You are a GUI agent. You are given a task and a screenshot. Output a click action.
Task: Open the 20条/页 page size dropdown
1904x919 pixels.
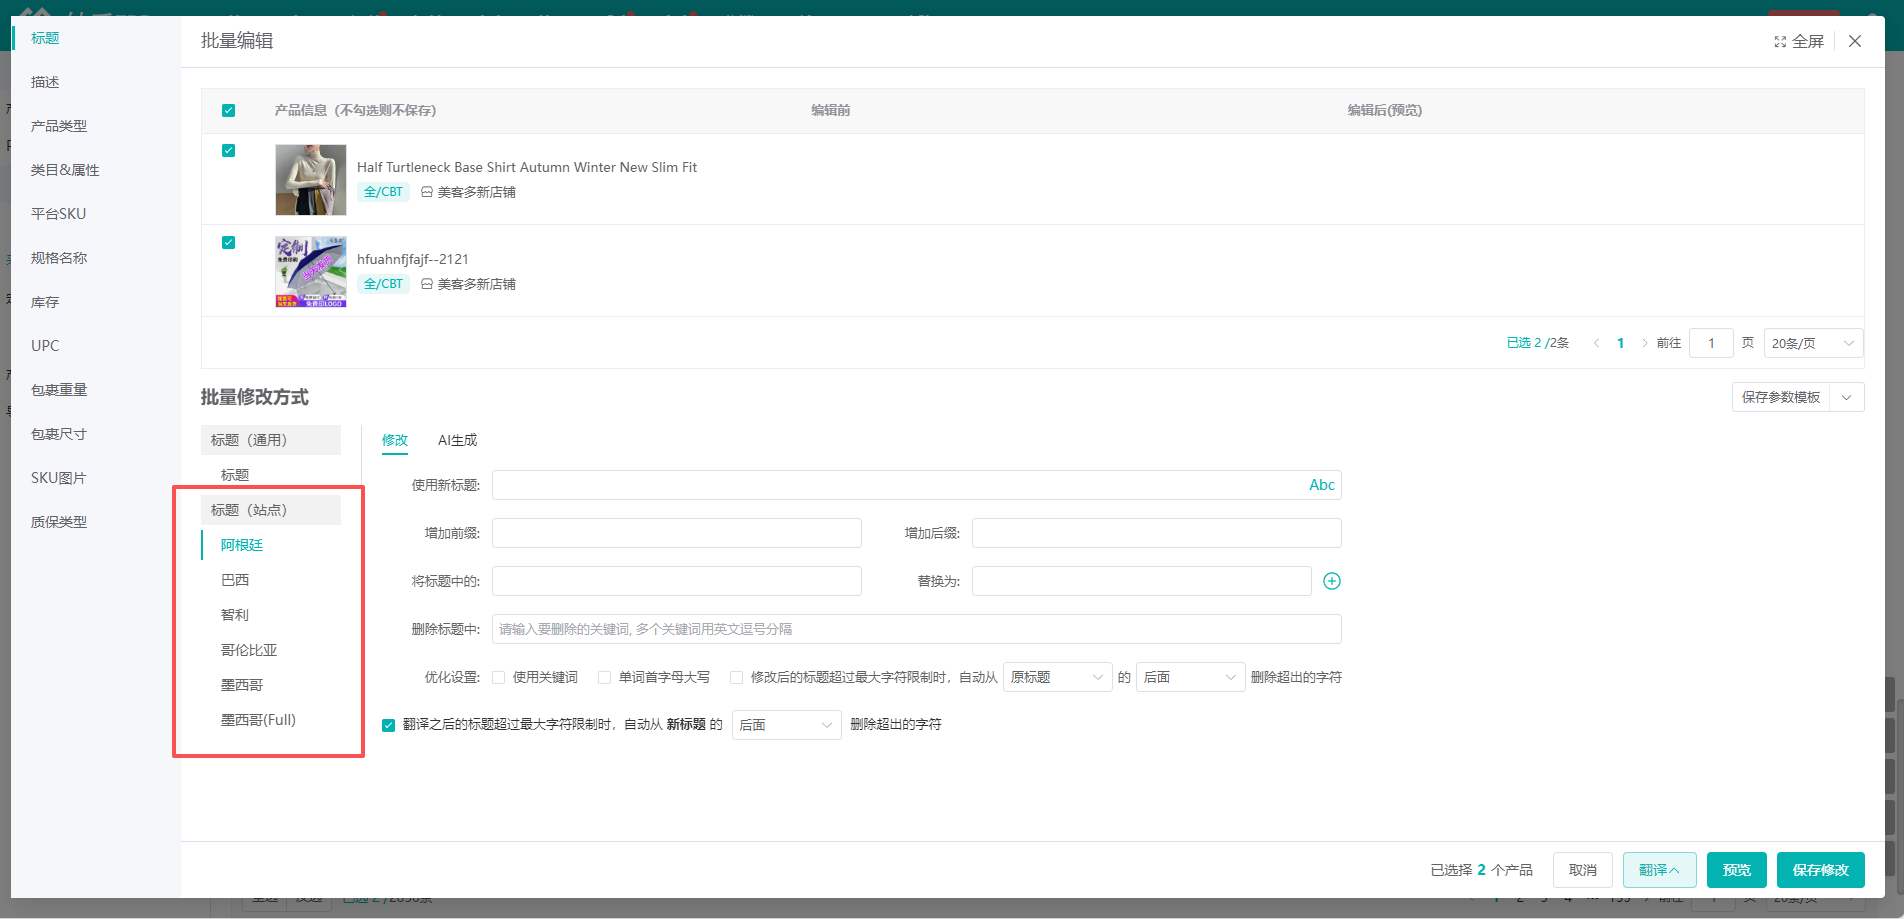click(1813, 343)
